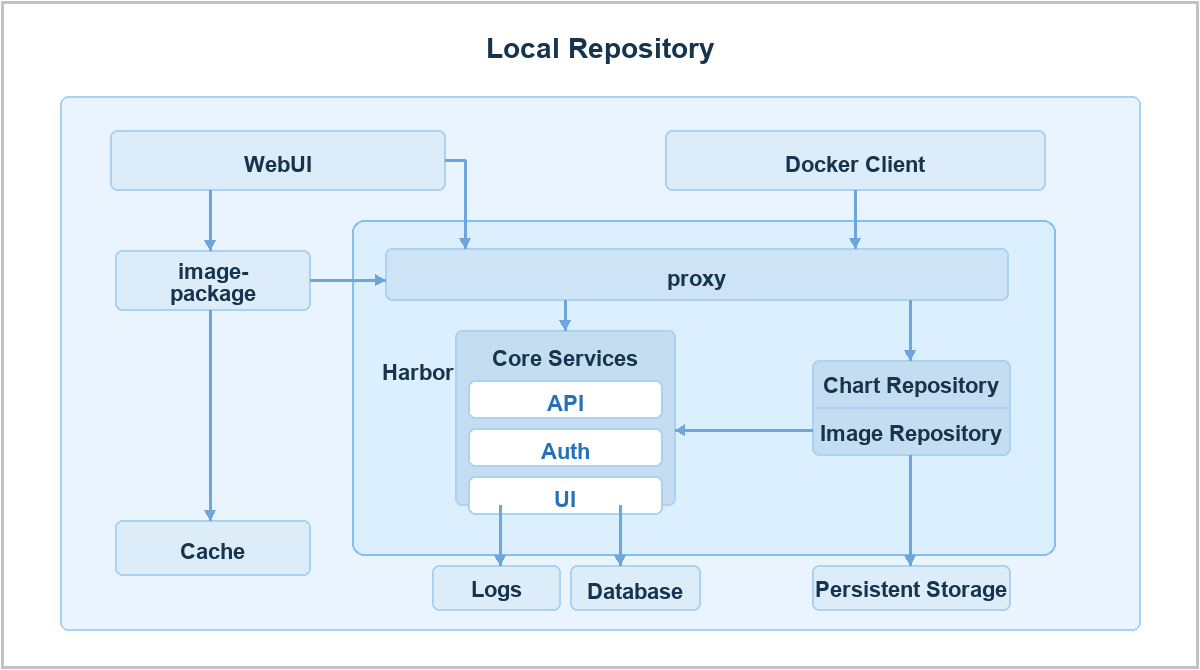The image size is (1200, 670).
Task: Click the proxy bar
Action: click(696, 275)
